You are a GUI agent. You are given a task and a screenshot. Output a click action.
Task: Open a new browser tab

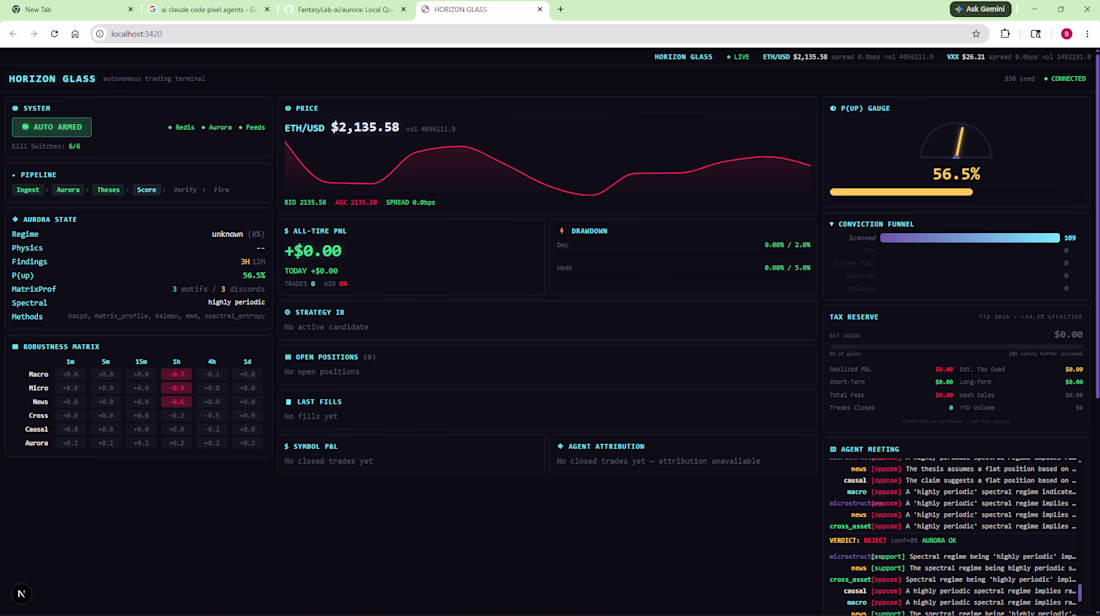tap(561, 9)
